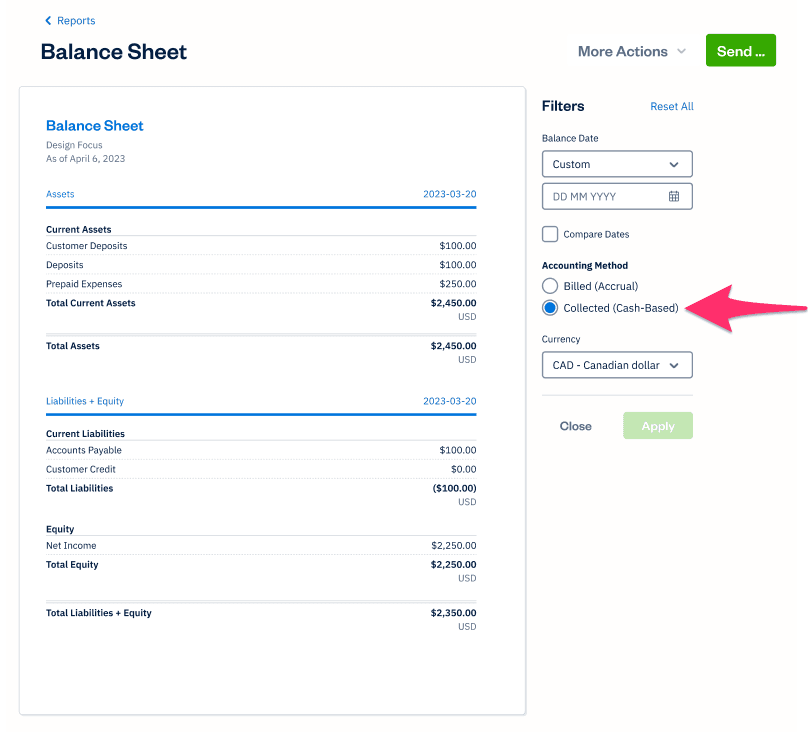Open the Custom balance date dropdown

pos(617,164)
